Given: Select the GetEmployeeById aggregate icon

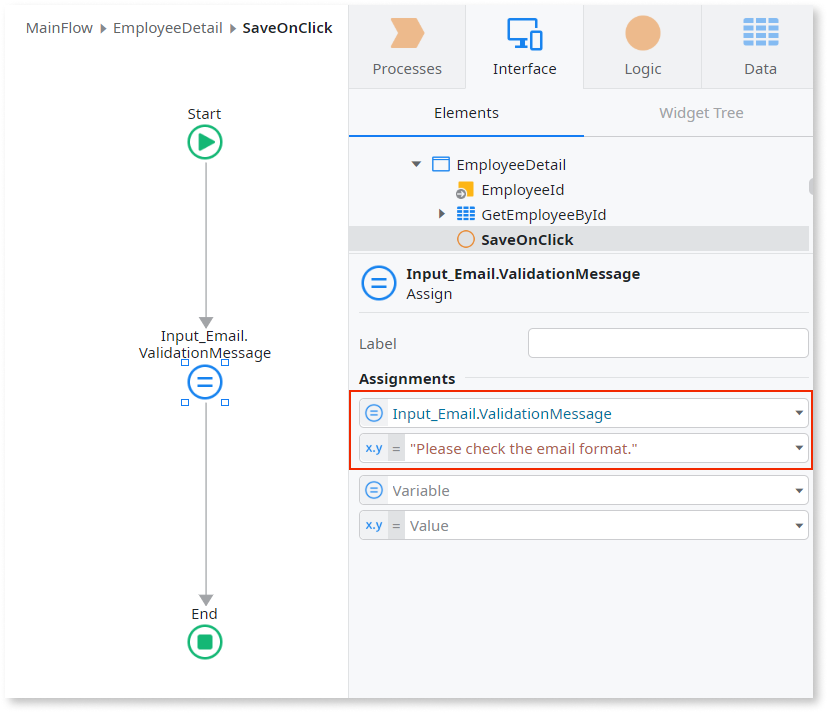Looking at the screenshot, I should point(466,214).
